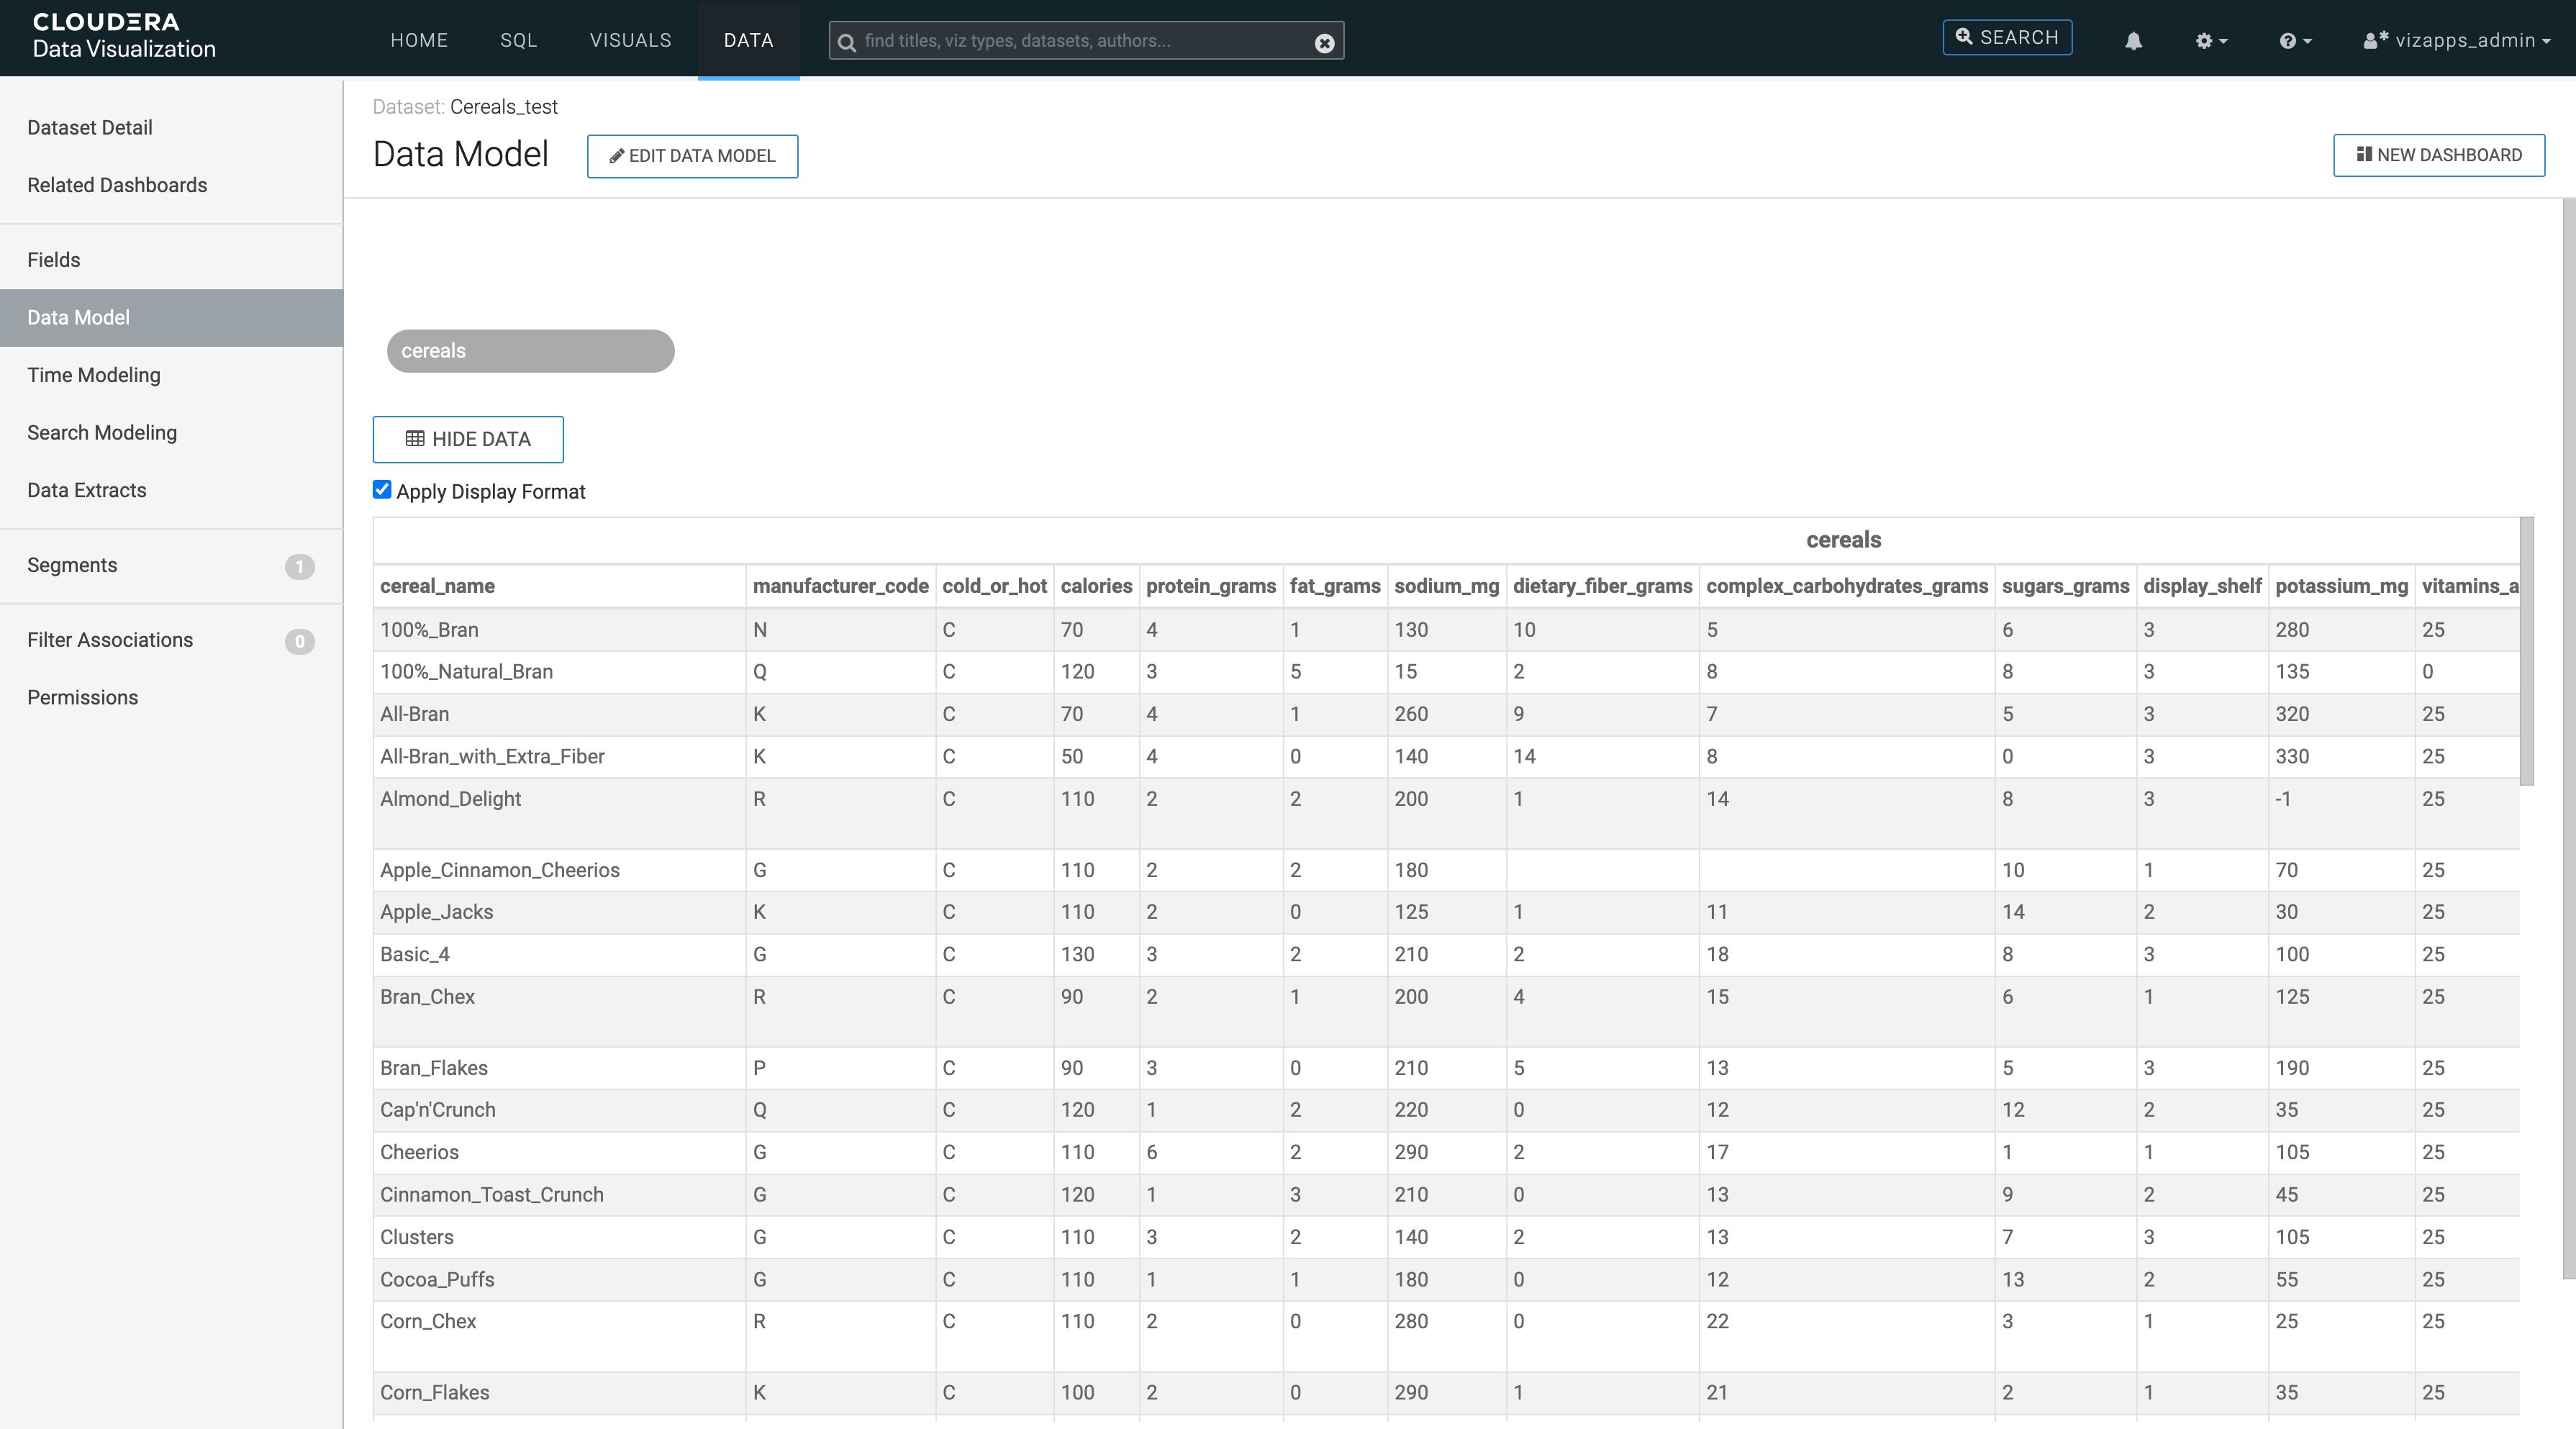Click the Cloudera Data Visualization logo
The width and height of the screenshot is (2576, 1429).
point(124,36)
